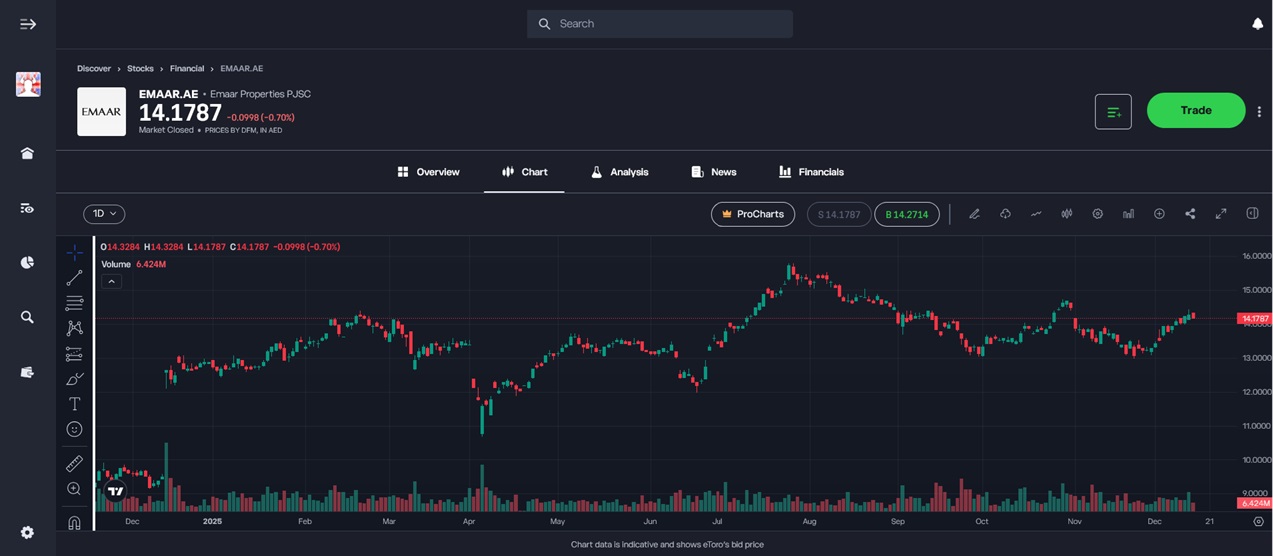
Task: Expand the left sidebar menu
Action: point(28,24)
